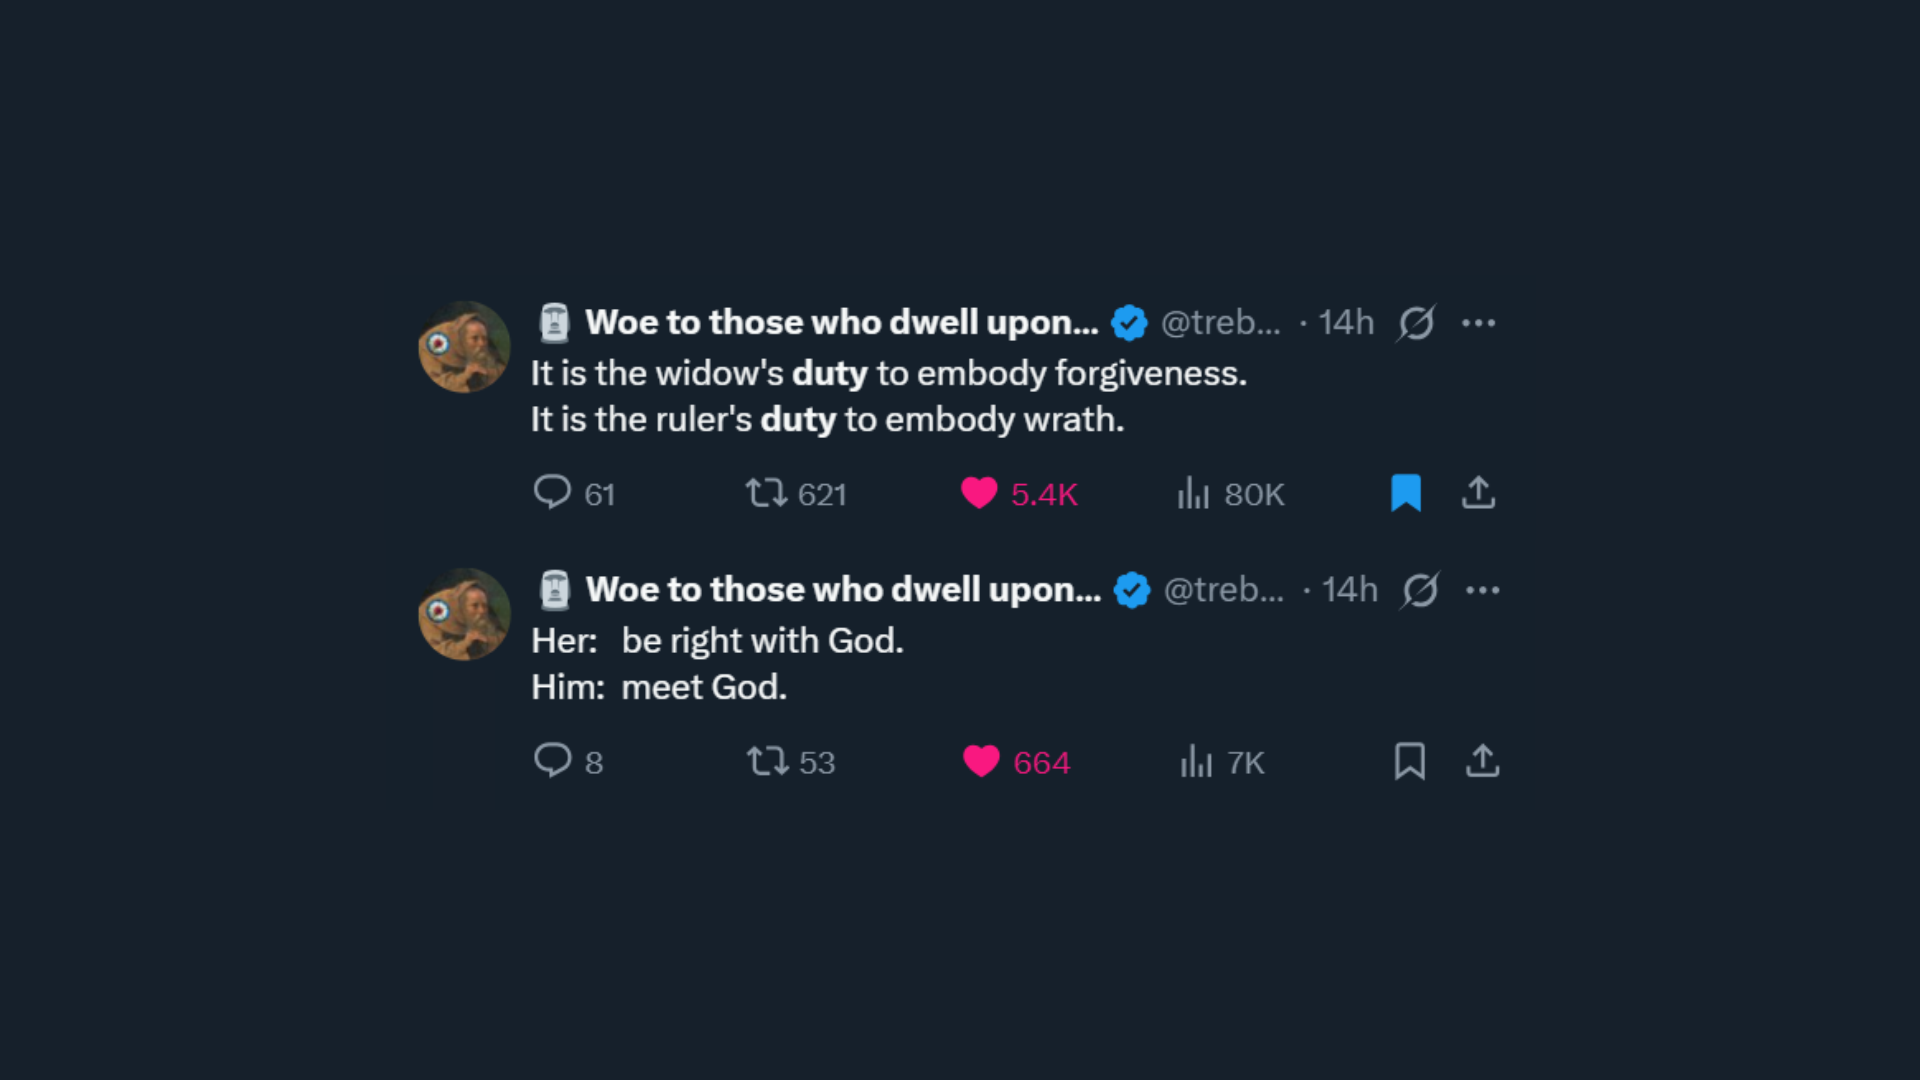
Task: Reply to the 'Her: be right with God' tweet
Action: (568, 761)
